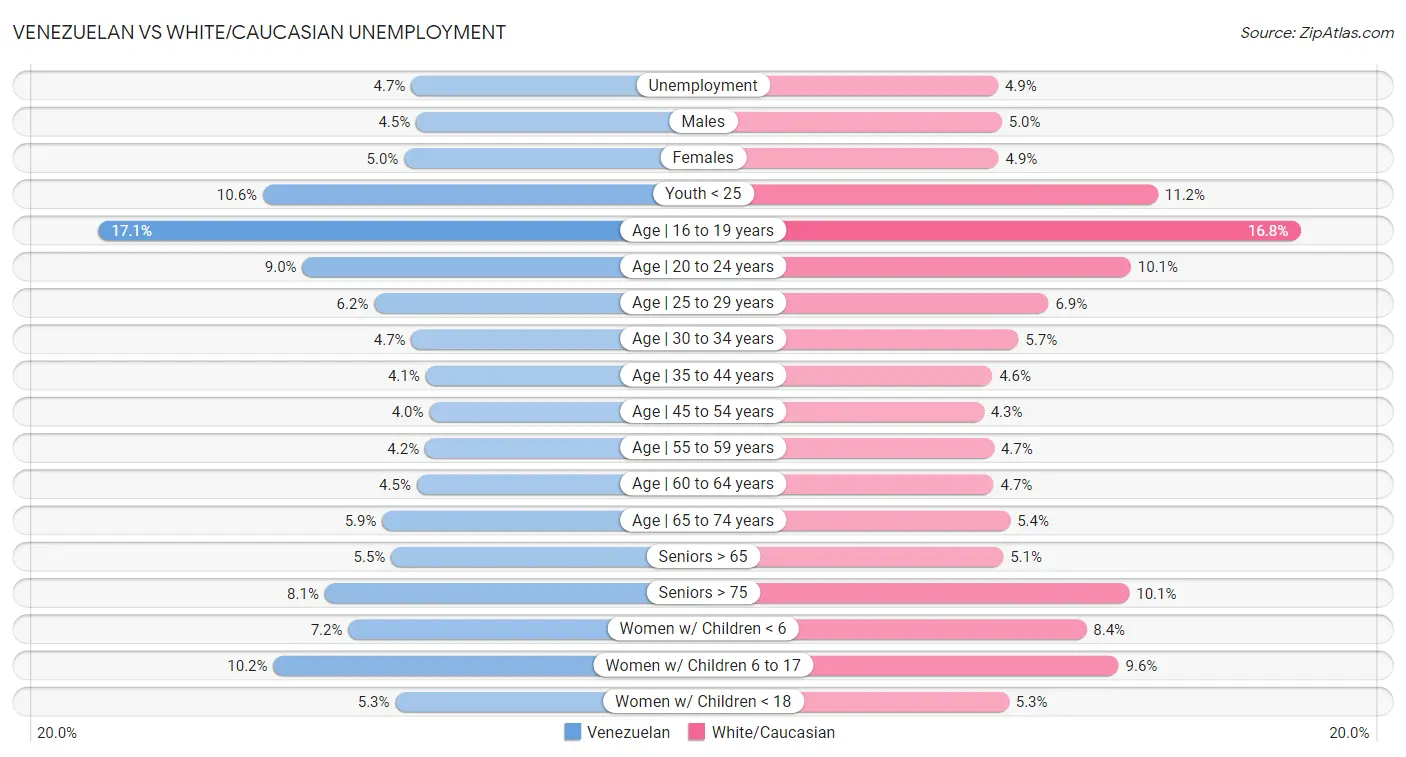Click the Women w/ Children < 18 label
1406x757 pixels.
(703, 702)
